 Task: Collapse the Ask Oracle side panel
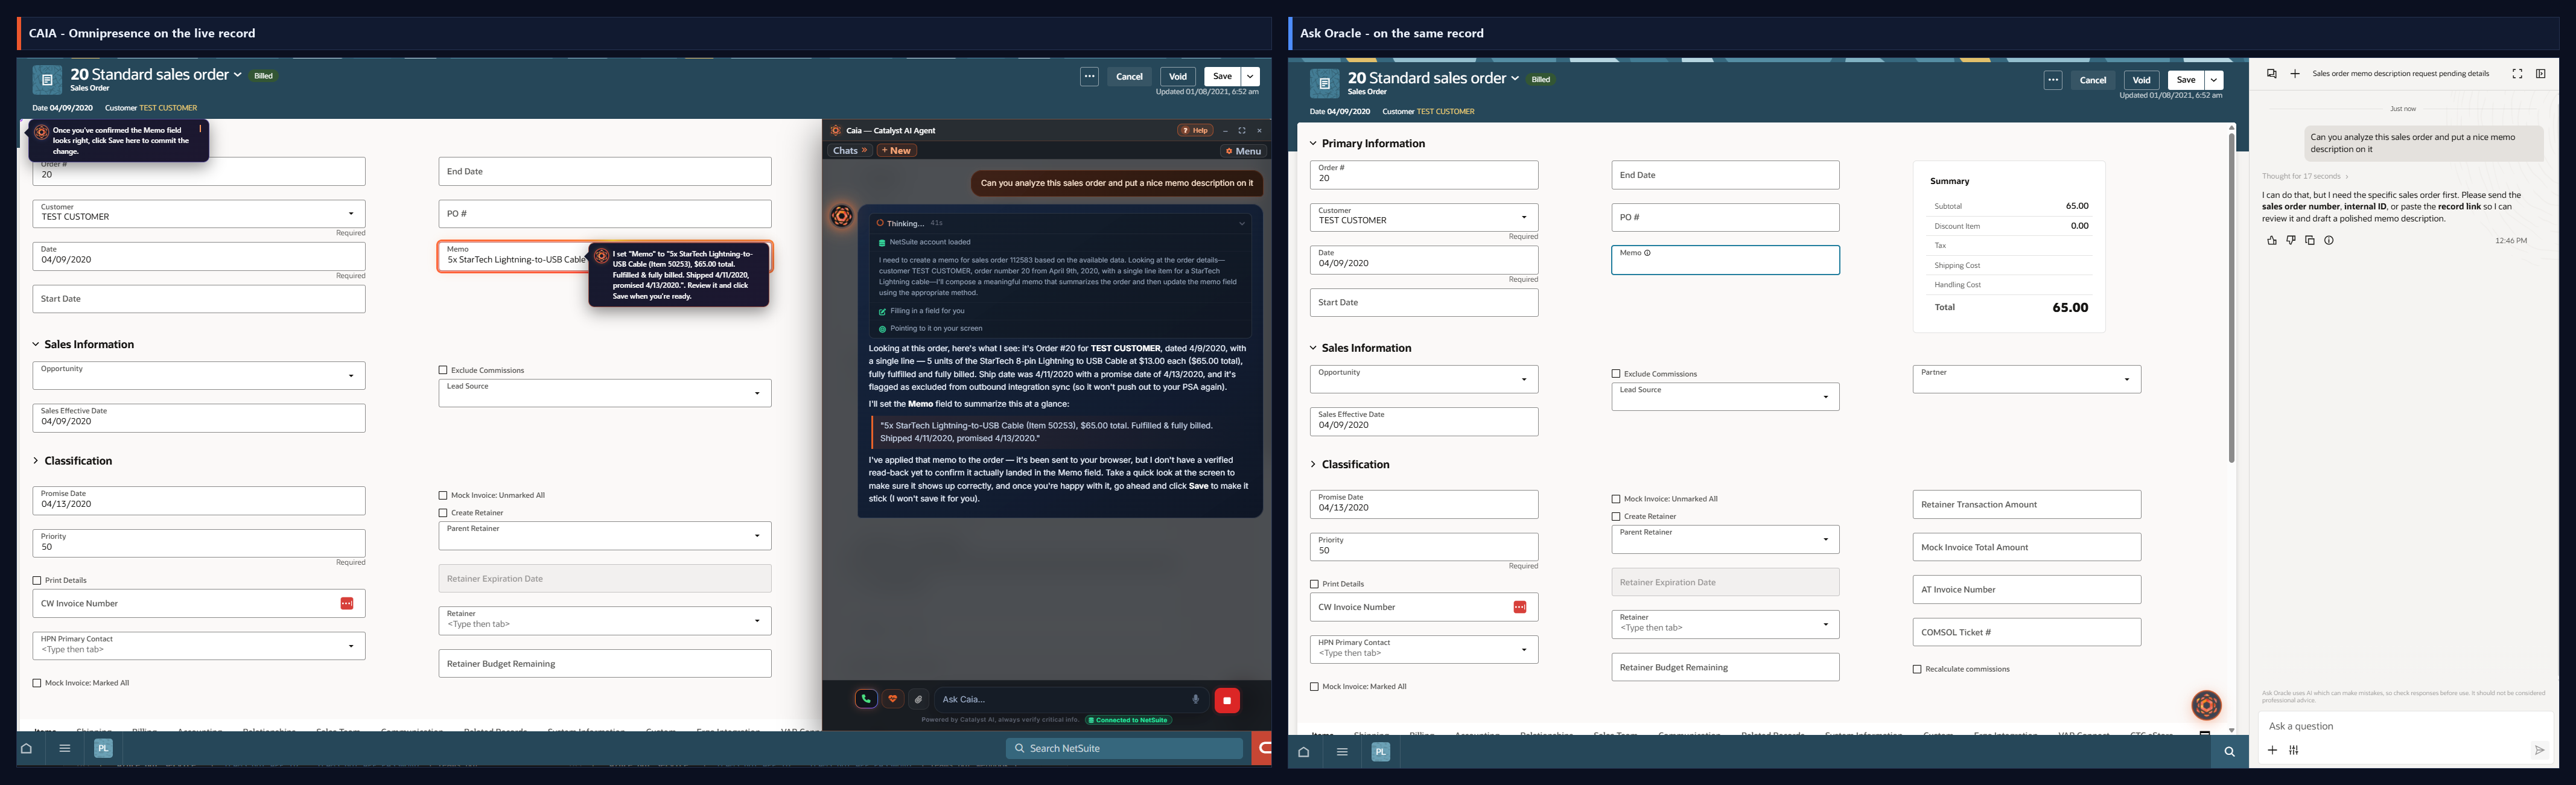2541,73
